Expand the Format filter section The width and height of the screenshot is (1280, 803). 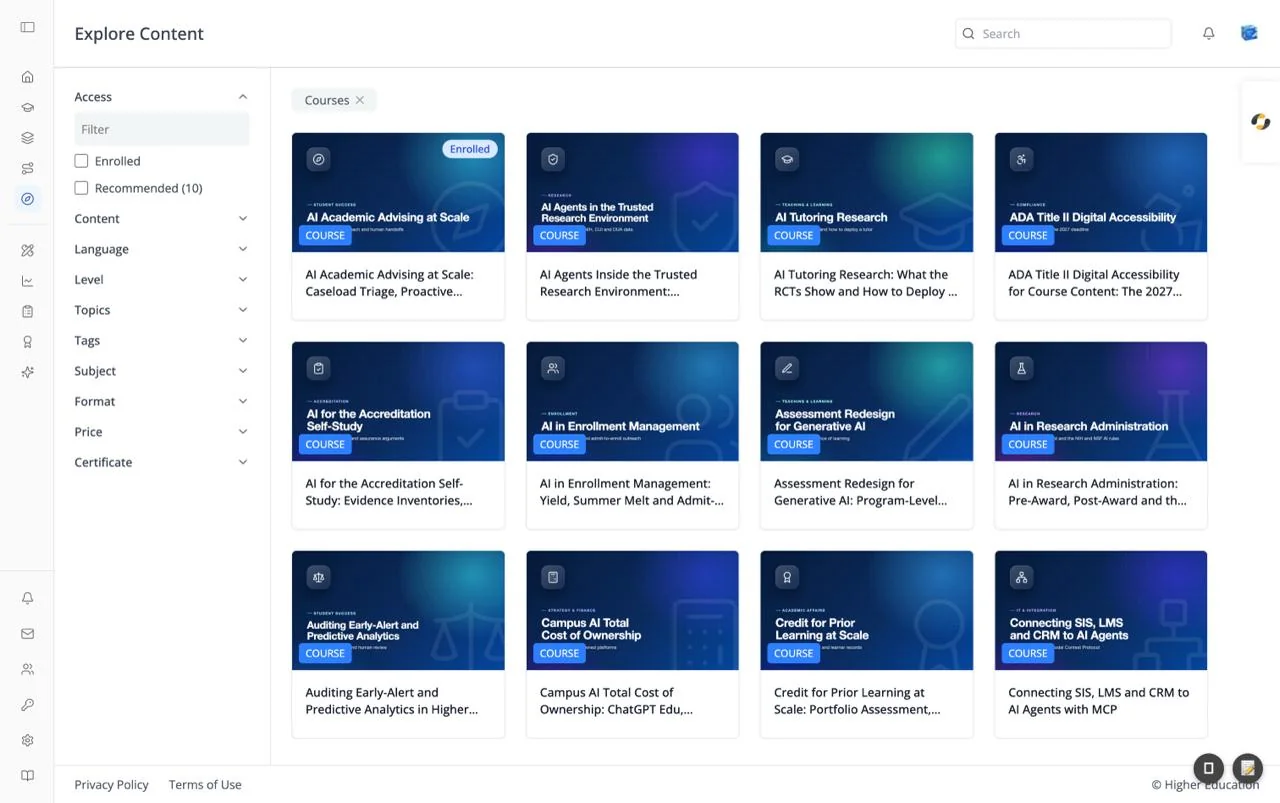(161, 402)
